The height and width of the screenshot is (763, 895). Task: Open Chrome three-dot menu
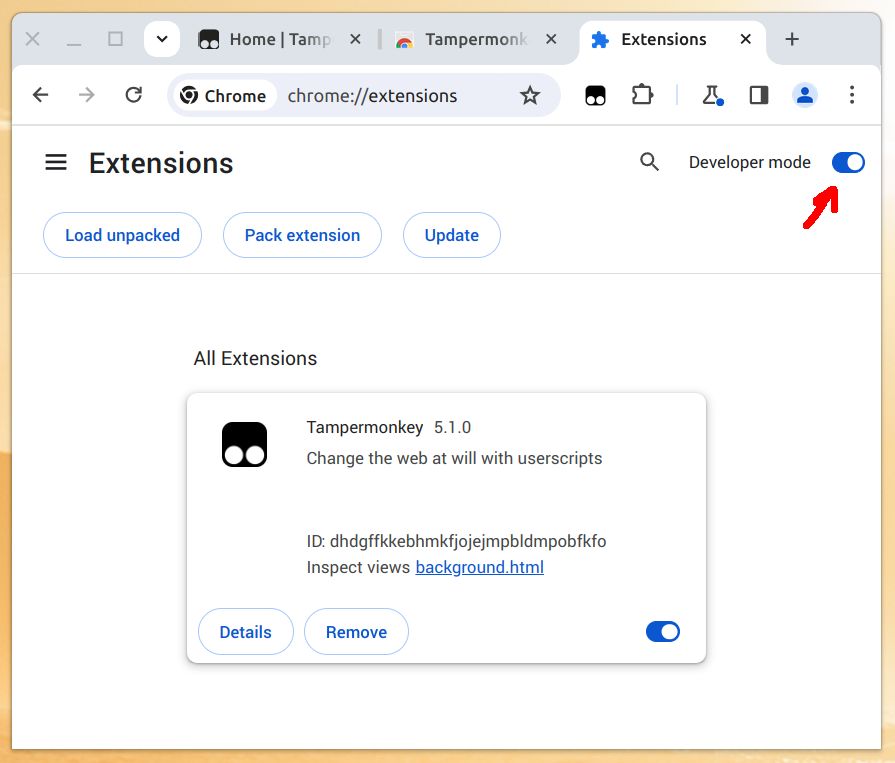click(x=852, y=95)
